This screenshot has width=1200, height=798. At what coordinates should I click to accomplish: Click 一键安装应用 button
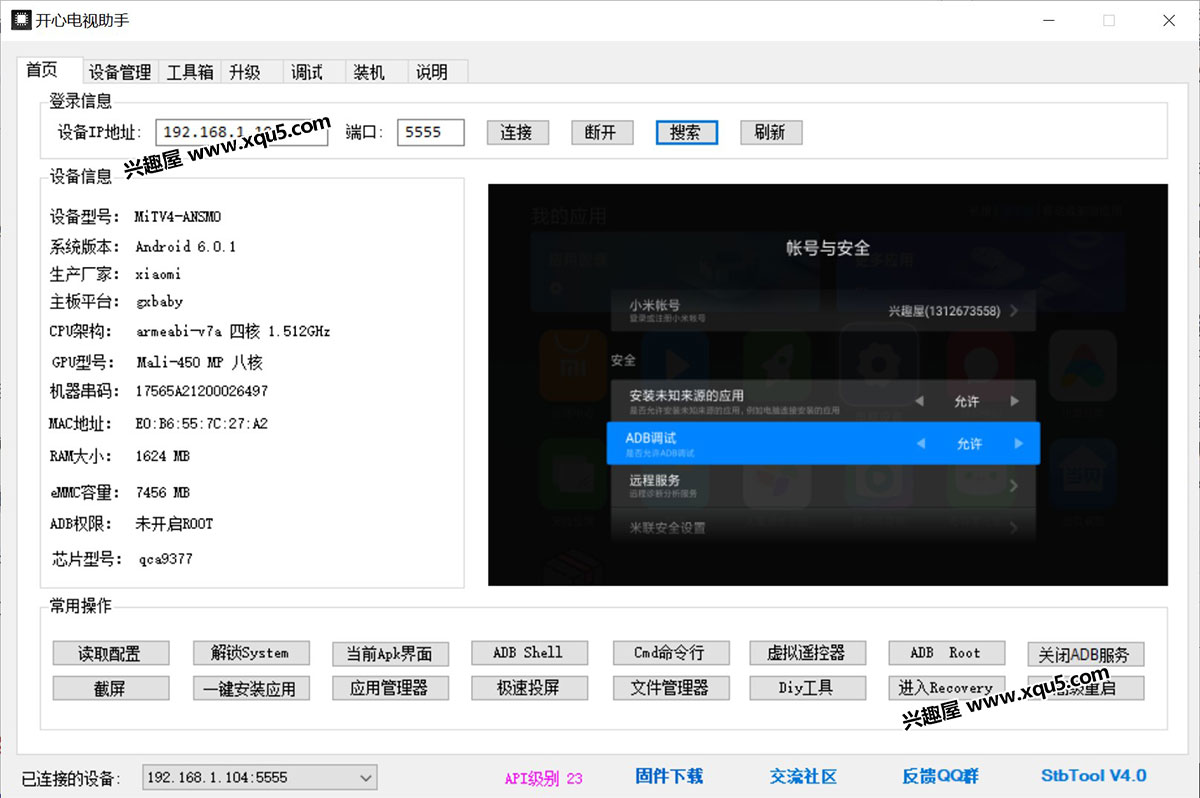point(251,688)
